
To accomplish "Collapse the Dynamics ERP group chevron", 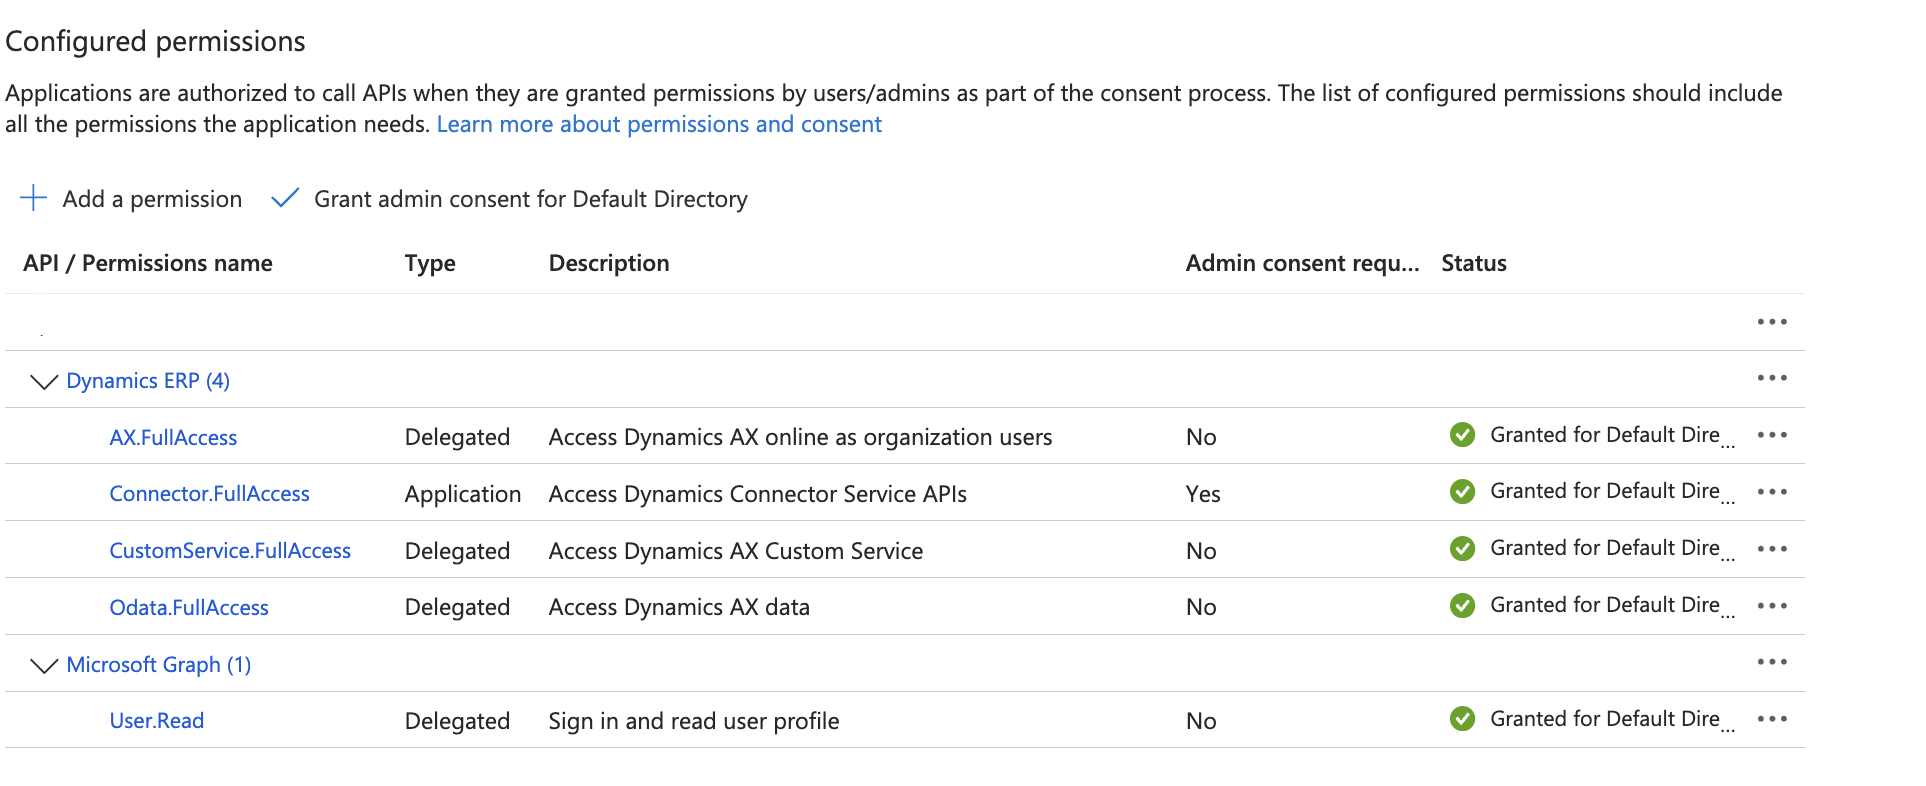I will click(x=44, y=382).
